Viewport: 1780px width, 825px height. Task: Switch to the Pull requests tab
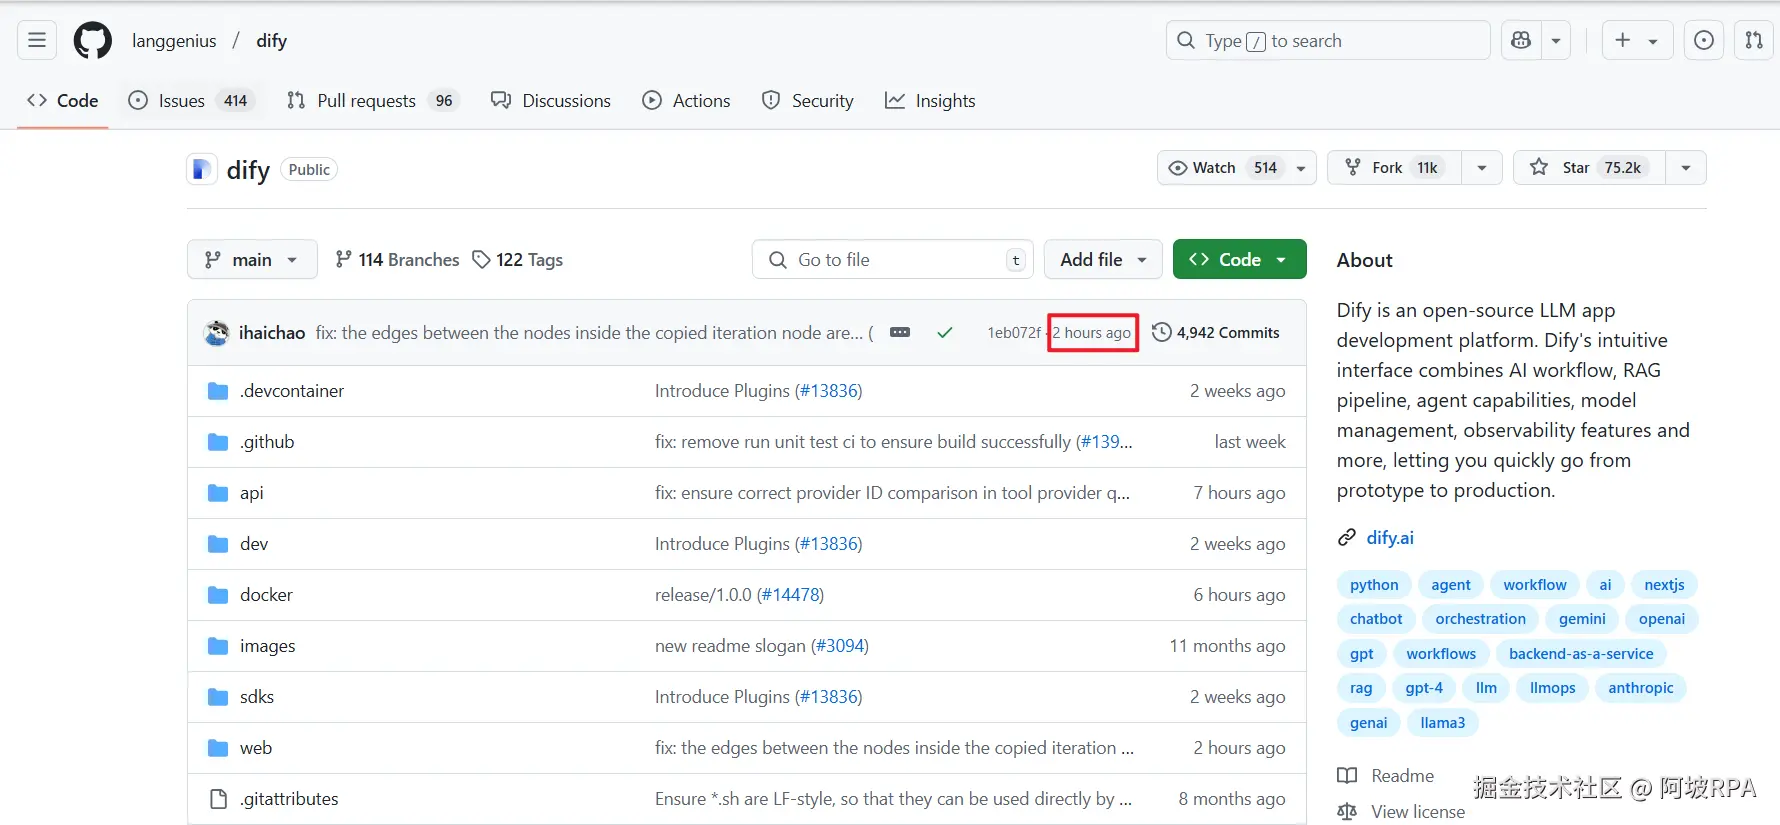372,100
